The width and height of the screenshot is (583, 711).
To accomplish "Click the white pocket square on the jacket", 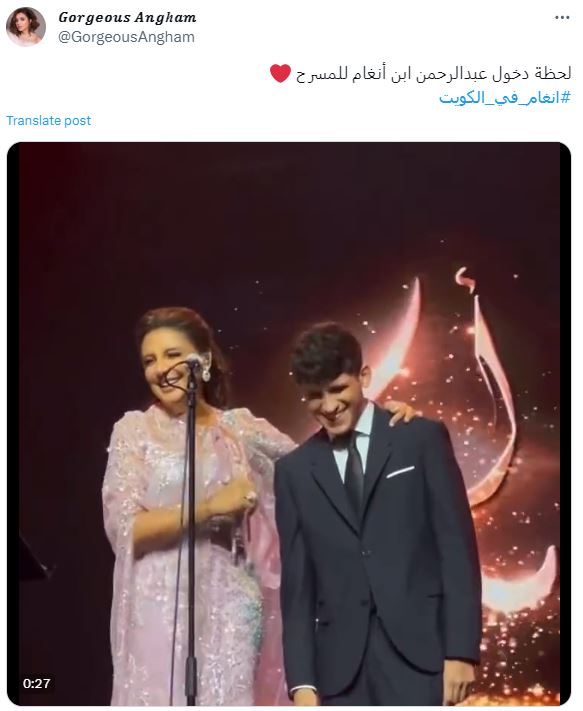I will 400,472.
